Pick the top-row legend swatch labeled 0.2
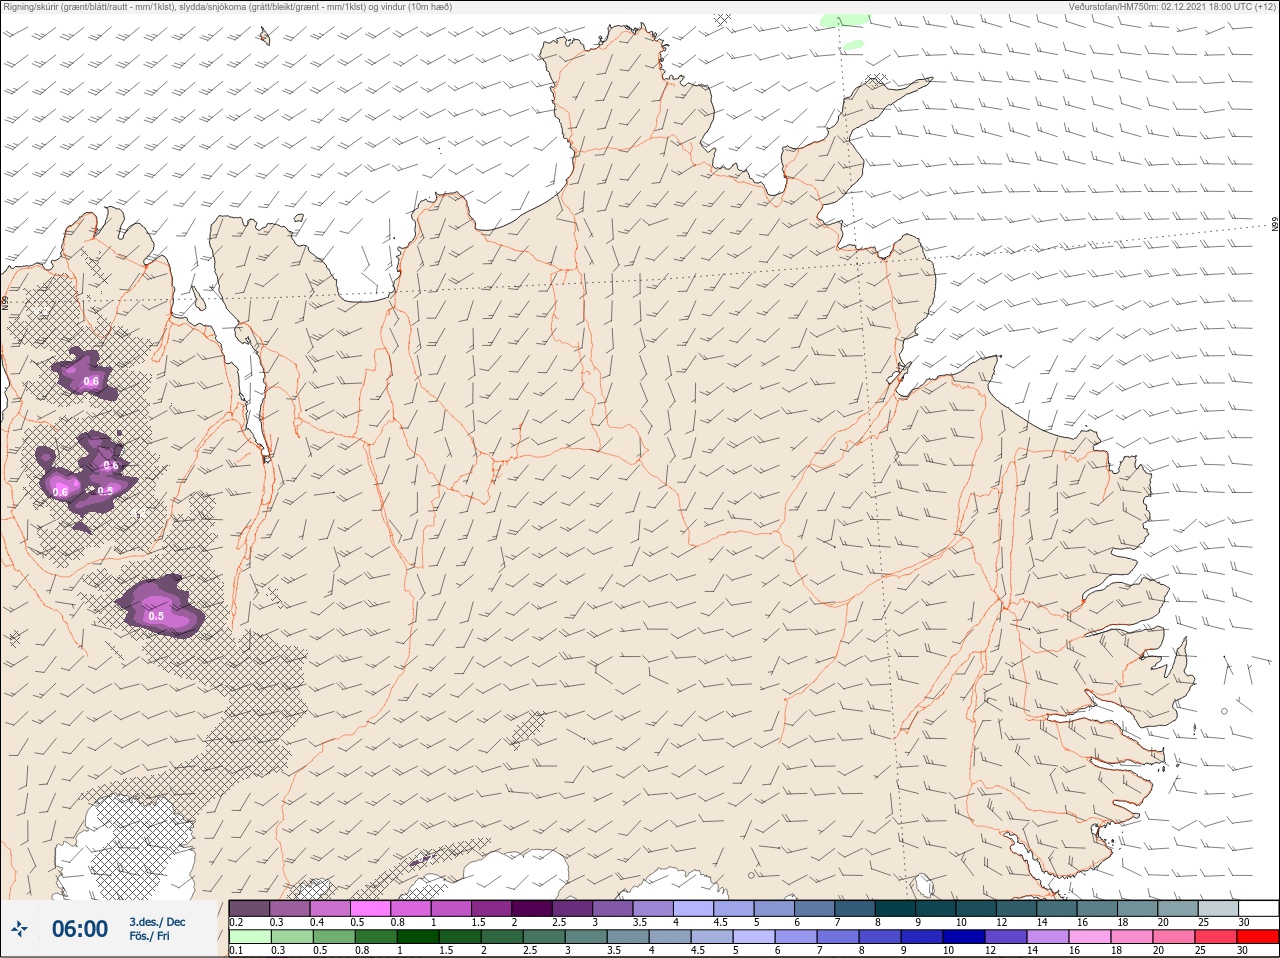The width and height of the screenshot is (1280, 958). 249,908
